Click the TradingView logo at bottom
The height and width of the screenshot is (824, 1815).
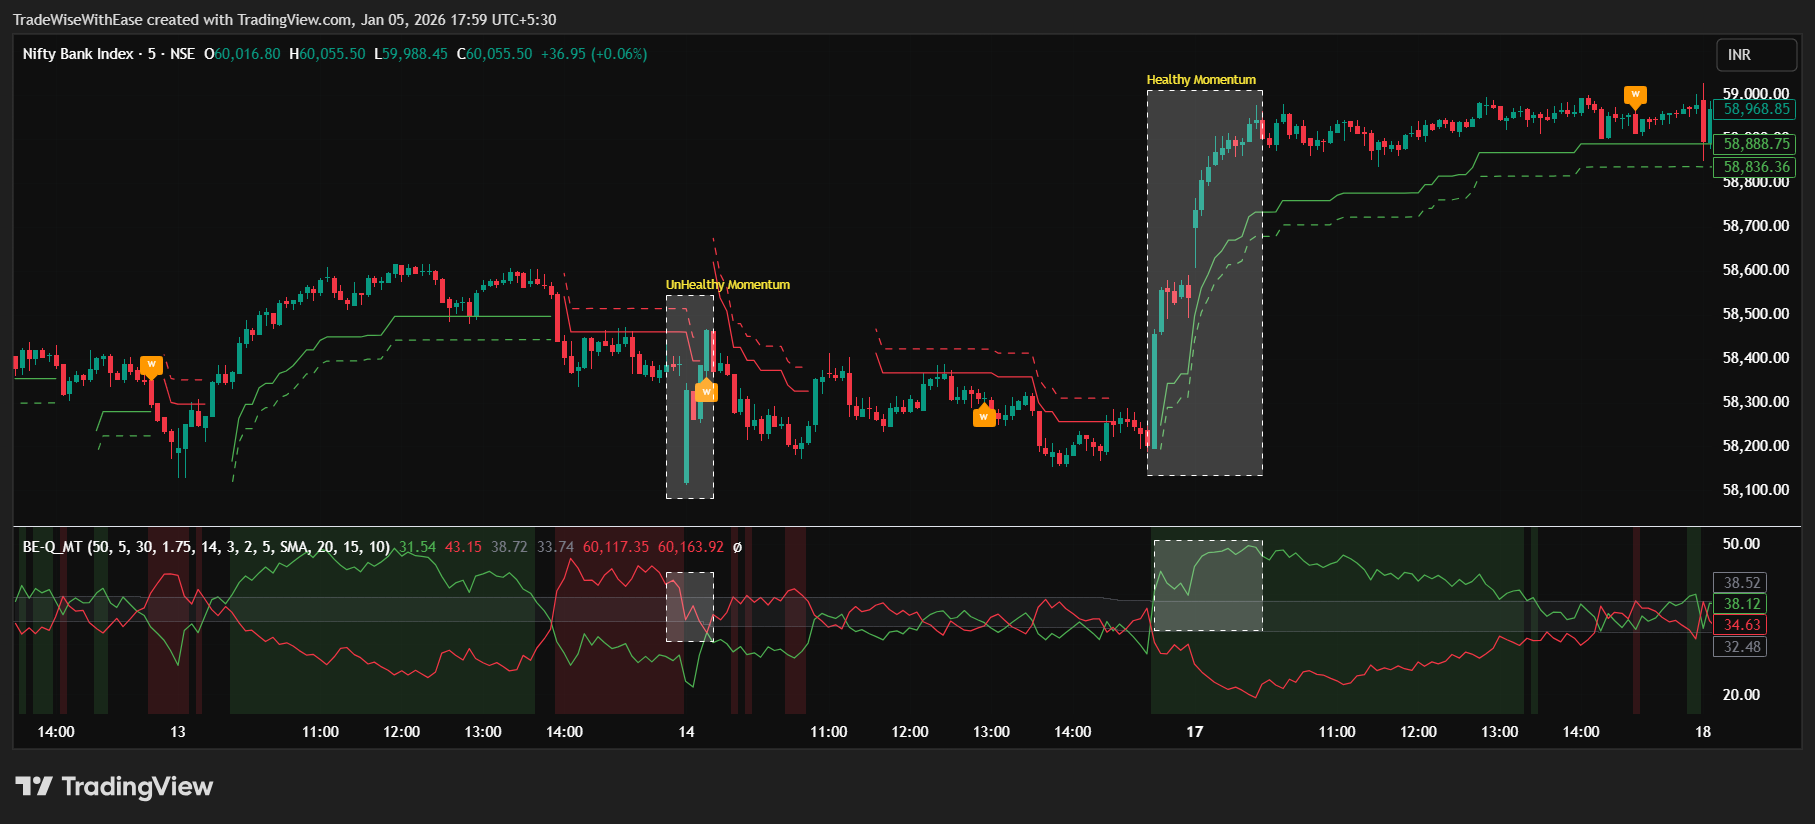114,787
